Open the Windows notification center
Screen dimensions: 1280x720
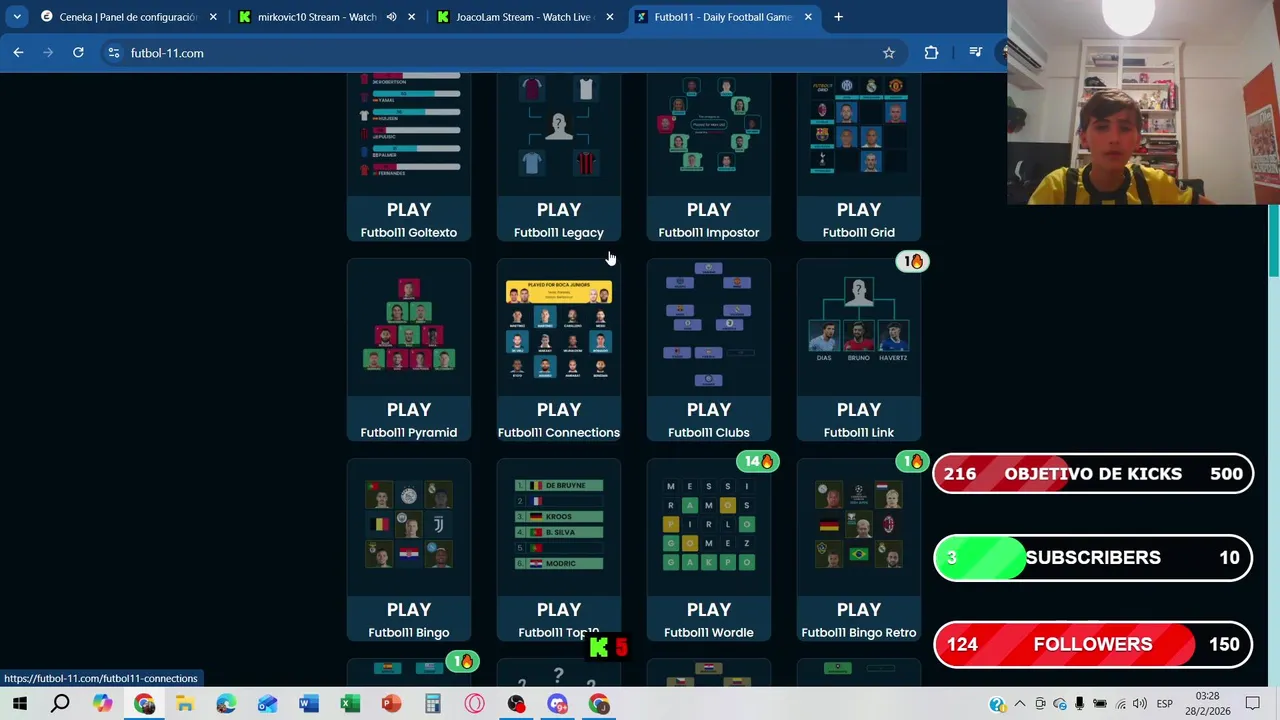(x=1253, y=704)
